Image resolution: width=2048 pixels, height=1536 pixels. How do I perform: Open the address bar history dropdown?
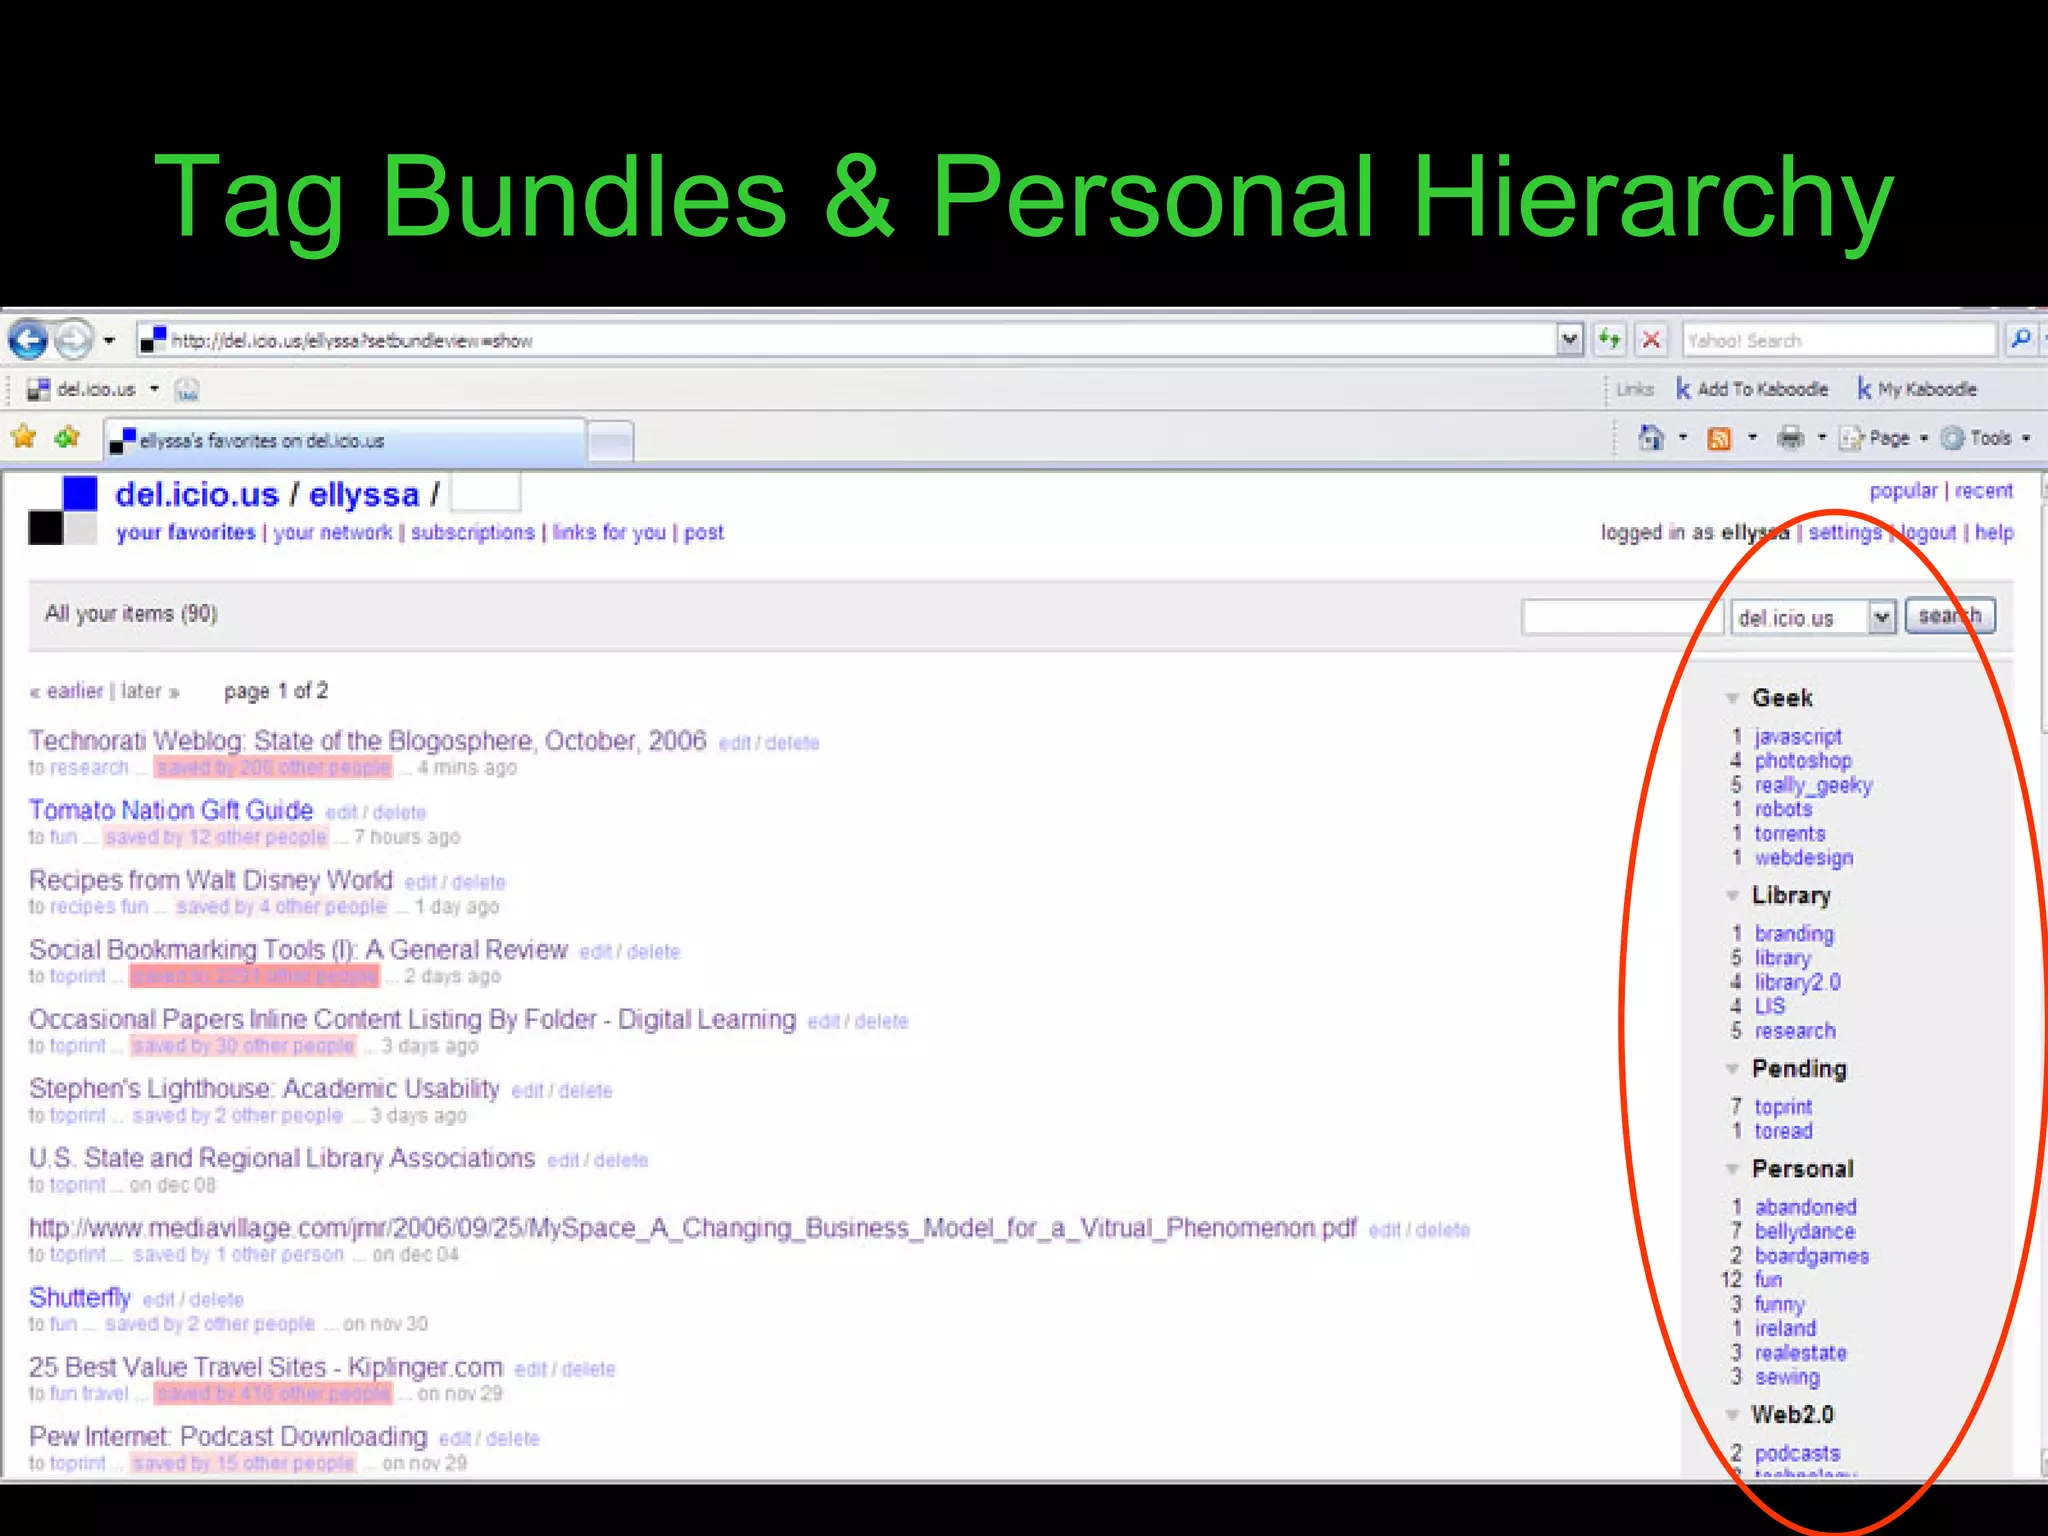point(1570,340)
